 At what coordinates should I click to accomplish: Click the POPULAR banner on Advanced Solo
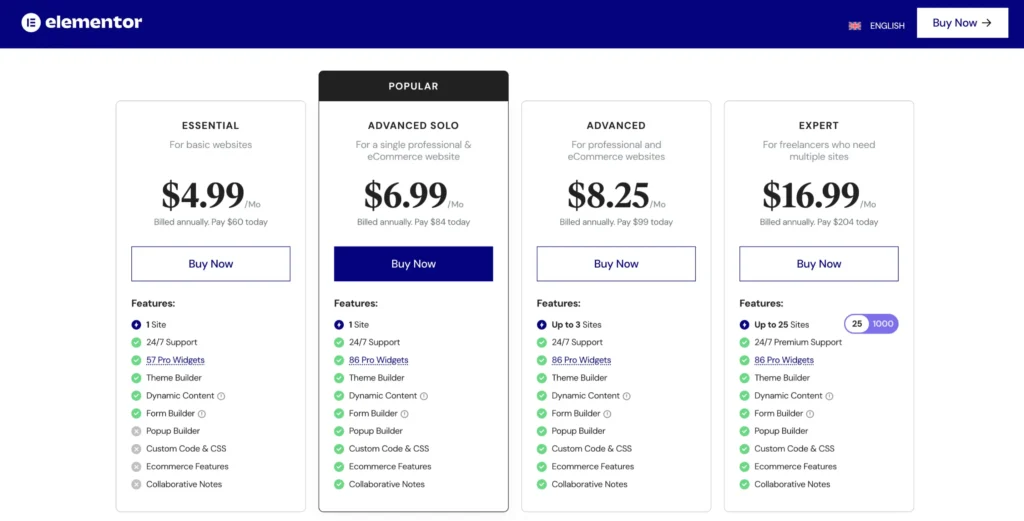(413, 86)
